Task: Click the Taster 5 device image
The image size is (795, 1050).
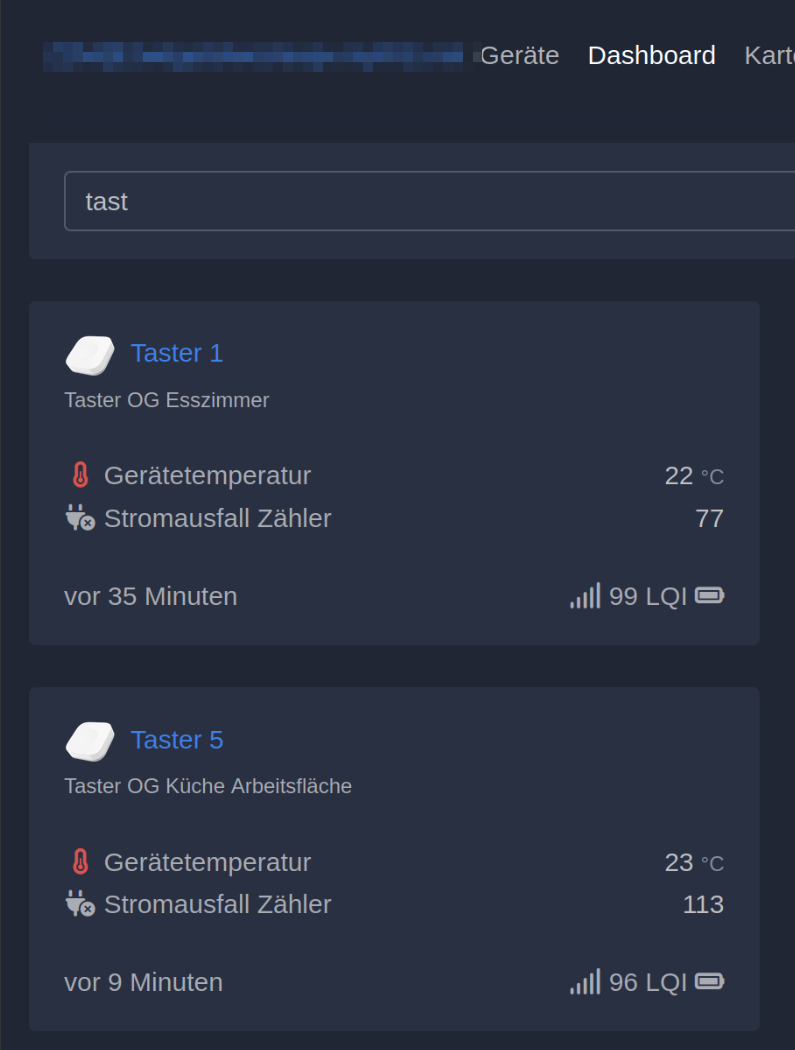Action: [90, 741]
